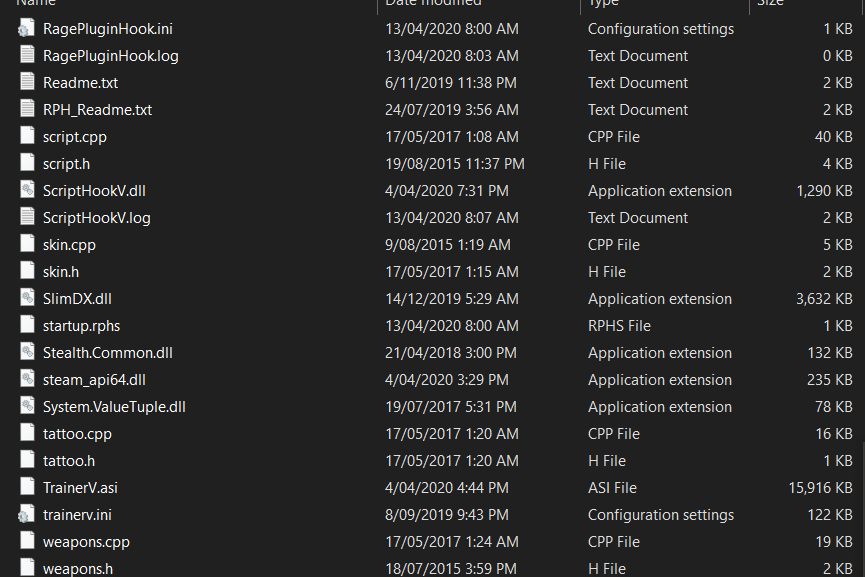Select the ScriptHookV.dll file icon
865x577 pixels.
click(26, 191)
